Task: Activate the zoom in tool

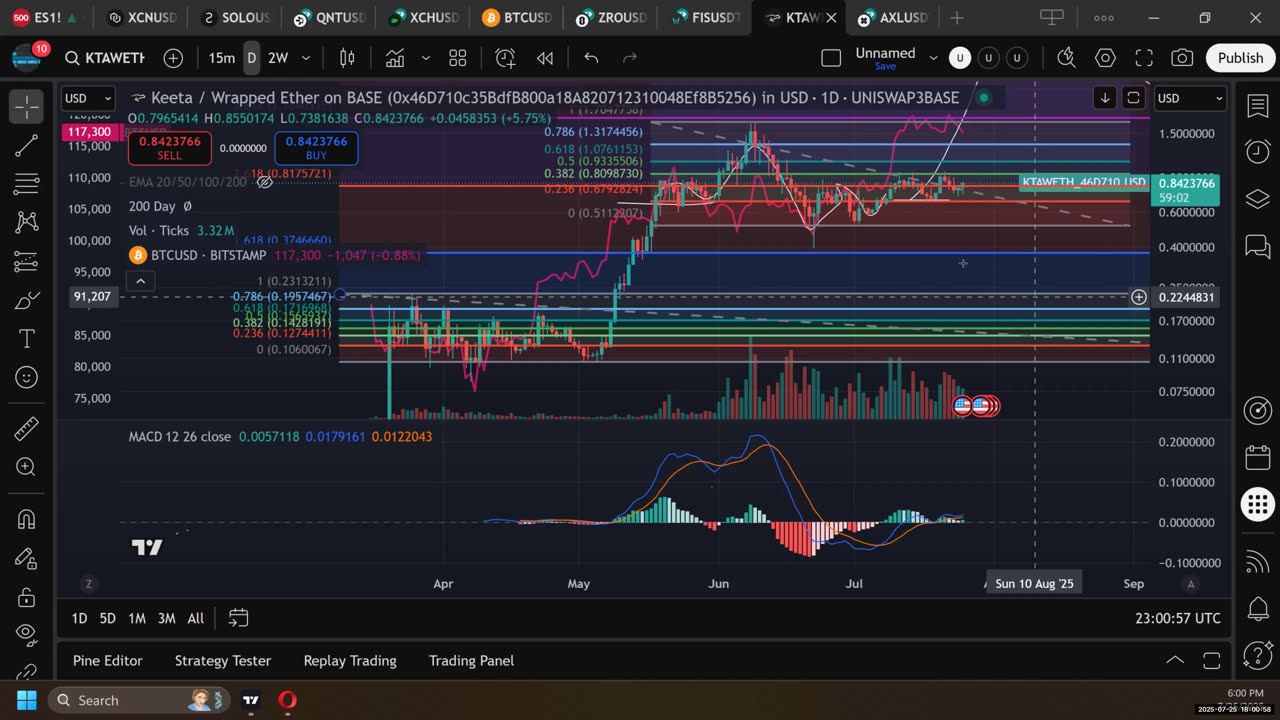Action: (x=27, y=467)
